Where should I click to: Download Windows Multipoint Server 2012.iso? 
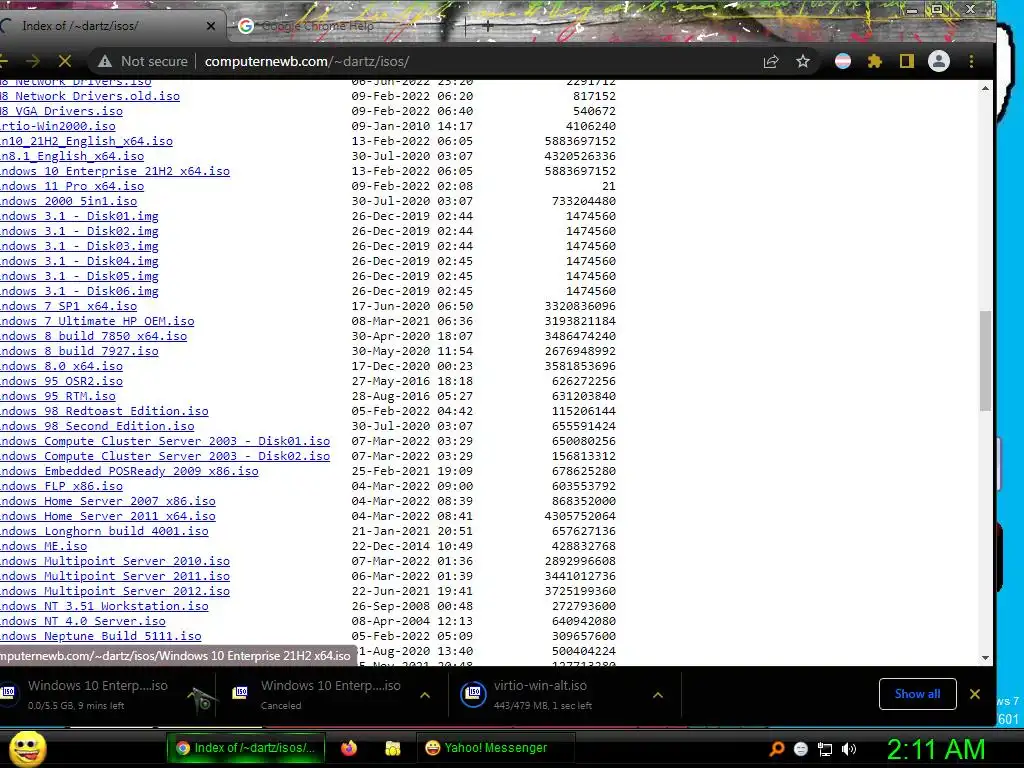tap(115, 592)
